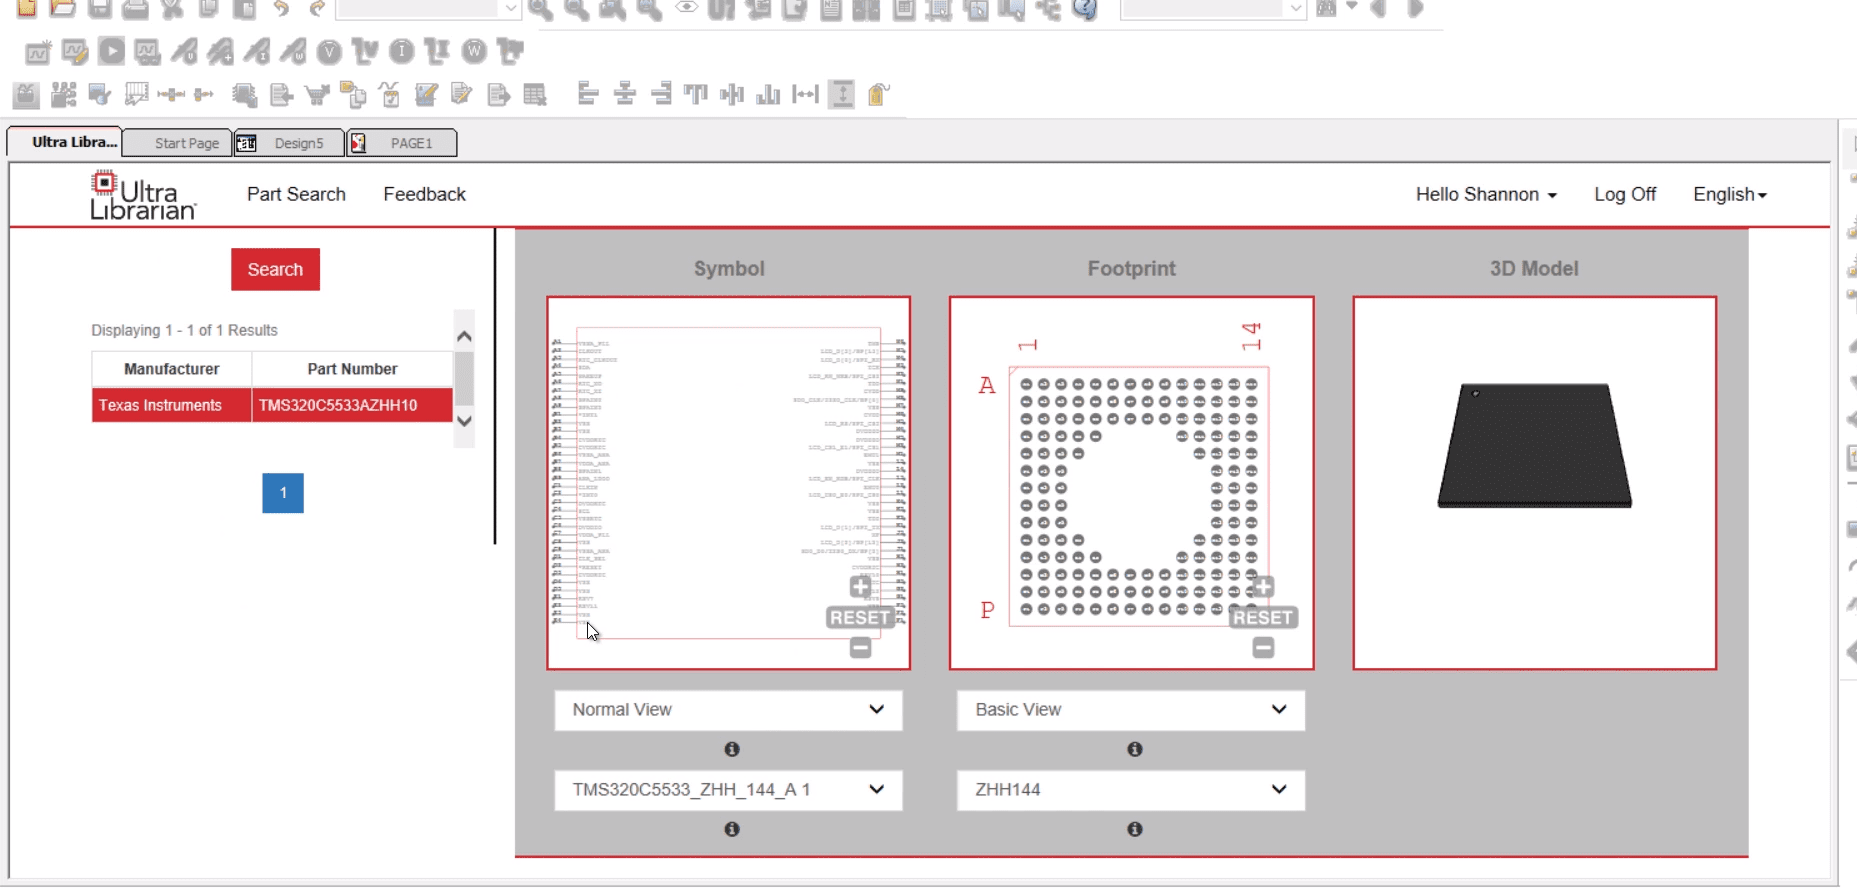The image size is (1857, 888).
Task: Open the English language dropdown
Action: (1730, 194)
